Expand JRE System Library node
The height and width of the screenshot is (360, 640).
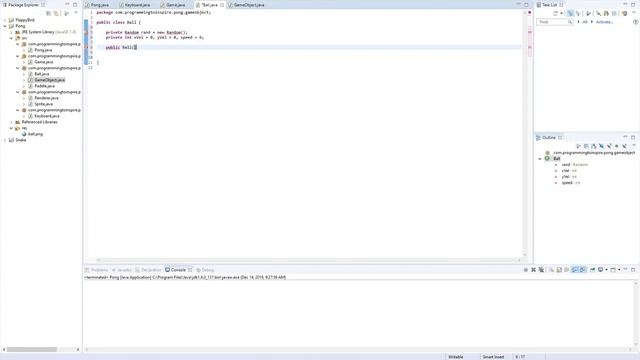11,32
